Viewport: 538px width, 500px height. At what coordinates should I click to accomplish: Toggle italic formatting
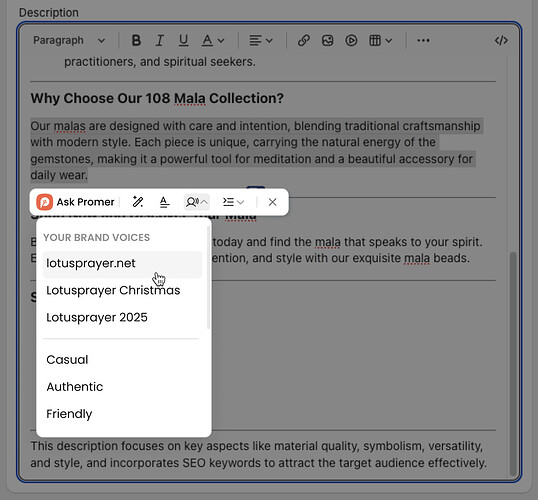[160, 40]
